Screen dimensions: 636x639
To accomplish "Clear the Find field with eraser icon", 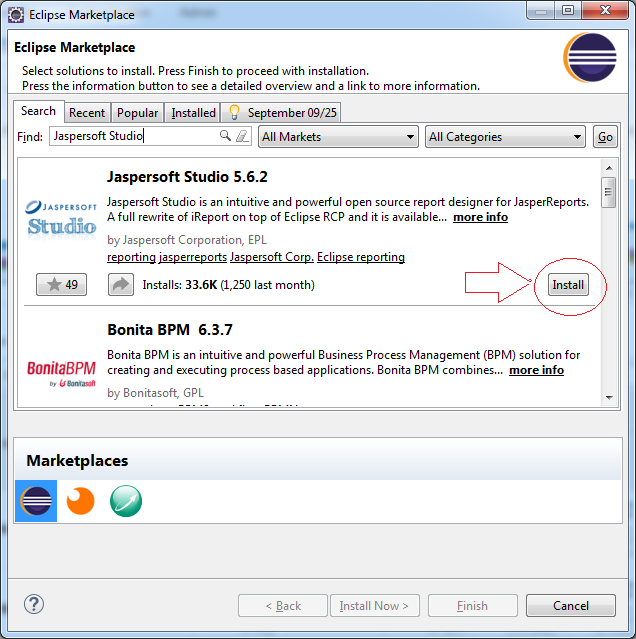I will (x=242, y=136).
